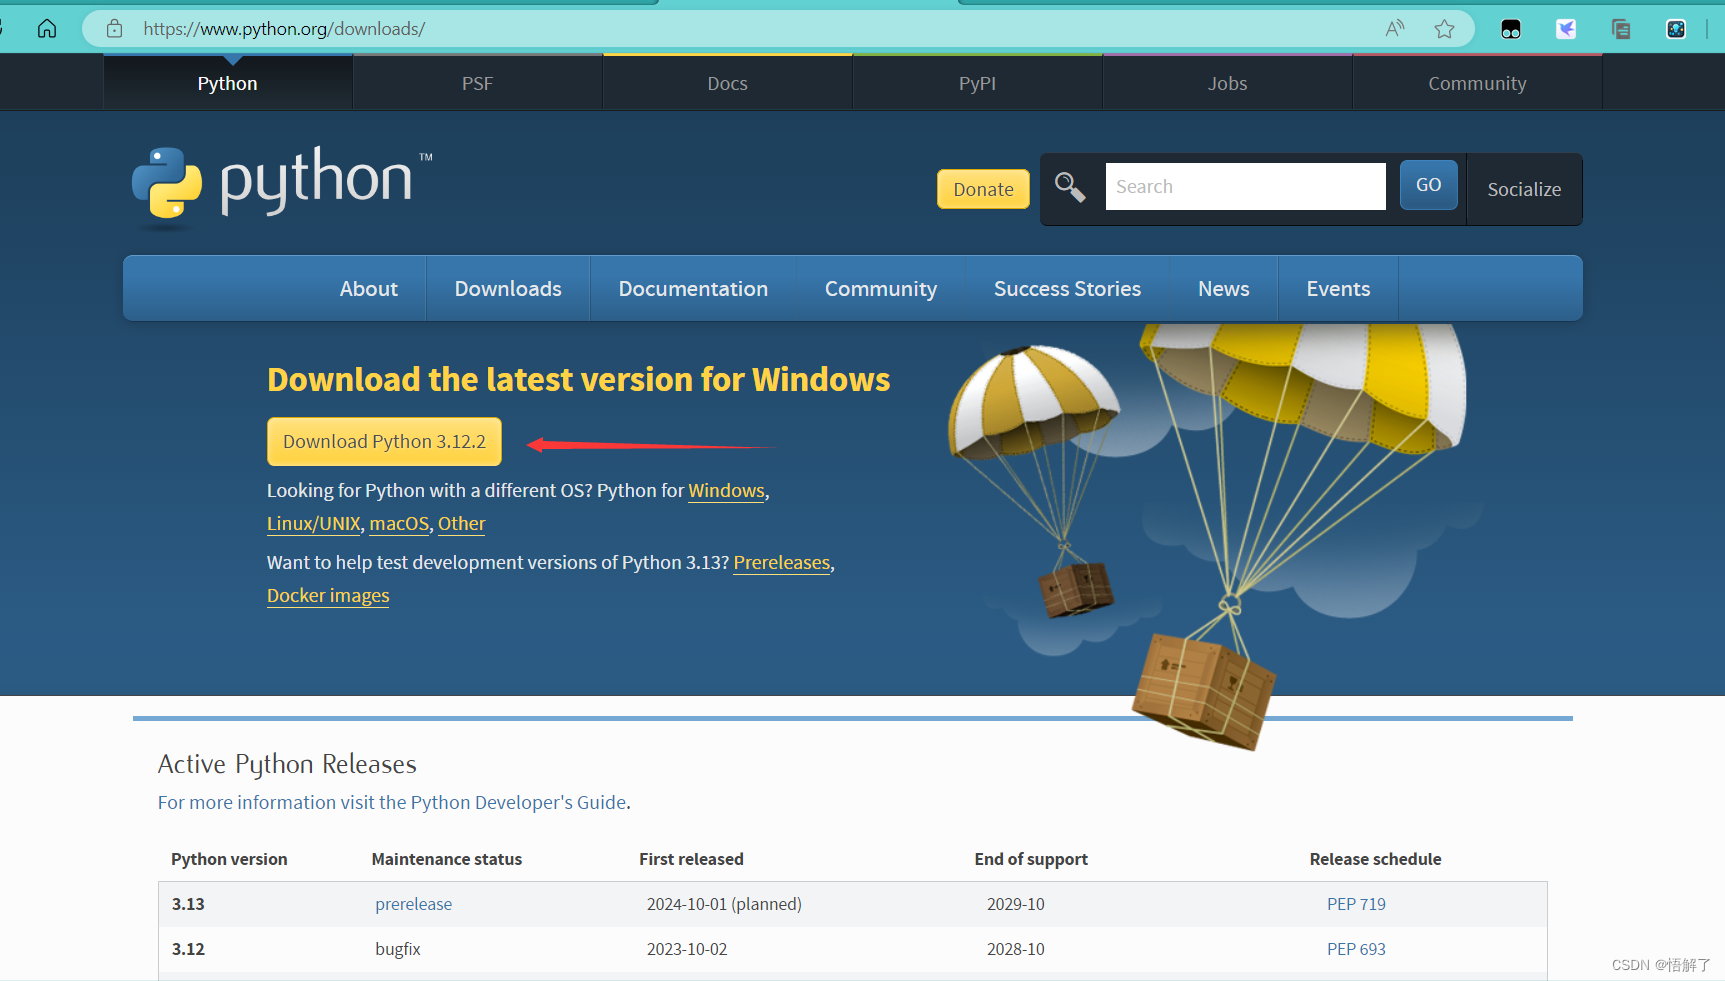1725x981 pixels.
Task: Click the GO search button
Action: coord(1428,185)
